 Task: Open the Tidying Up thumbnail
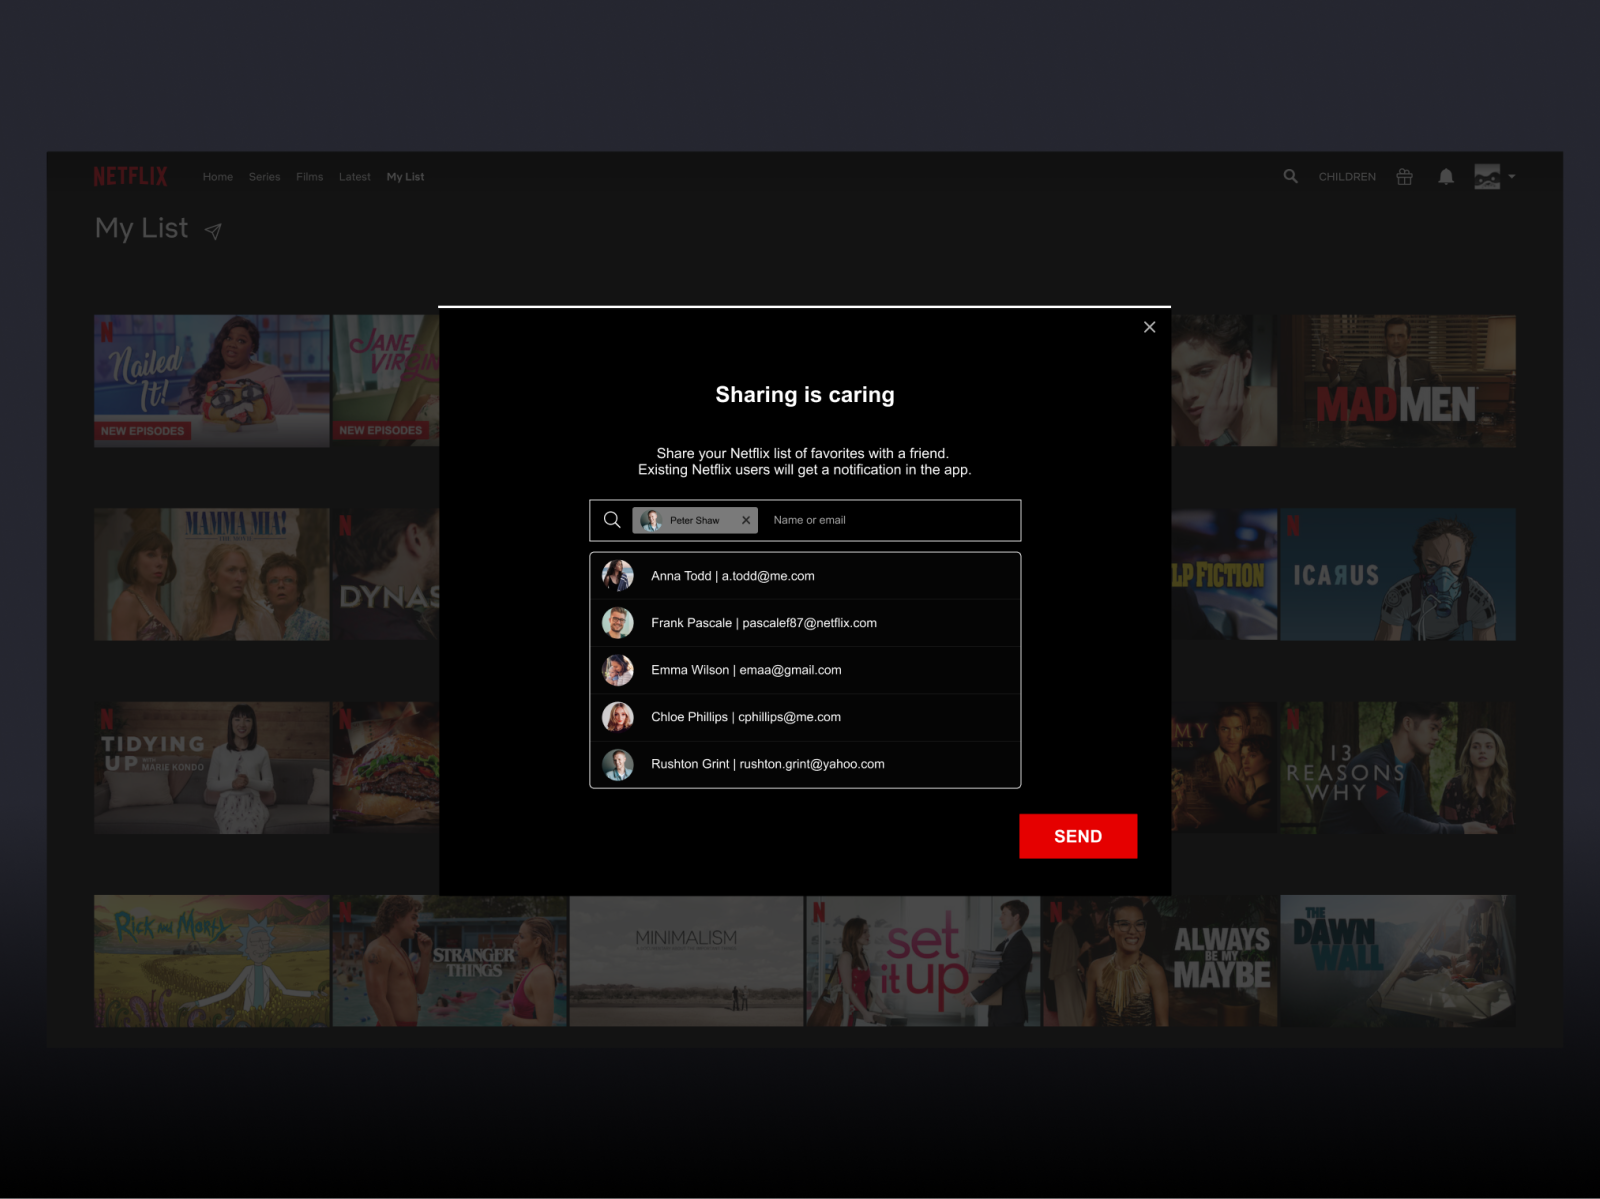click(212, 767)
